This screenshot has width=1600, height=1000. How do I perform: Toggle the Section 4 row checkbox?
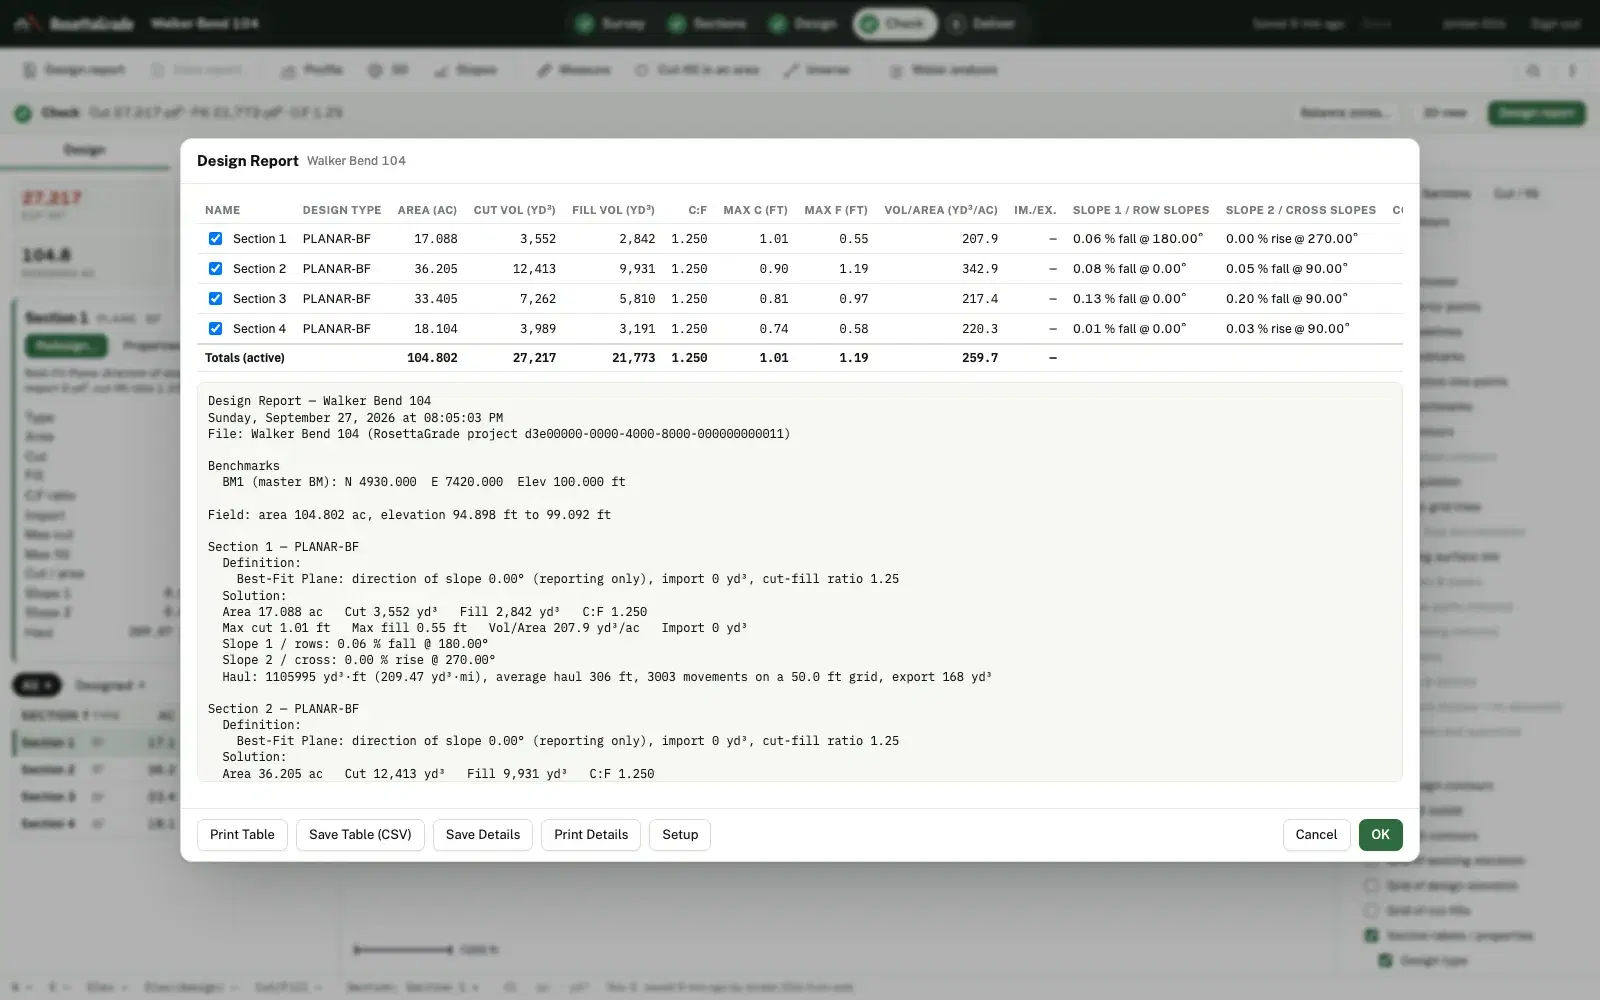215,329
